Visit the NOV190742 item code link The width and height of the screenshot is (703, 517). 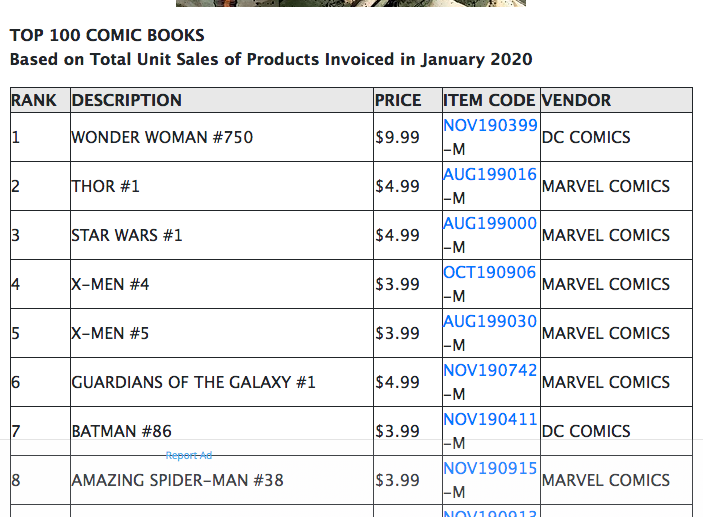tap(490, 371)
